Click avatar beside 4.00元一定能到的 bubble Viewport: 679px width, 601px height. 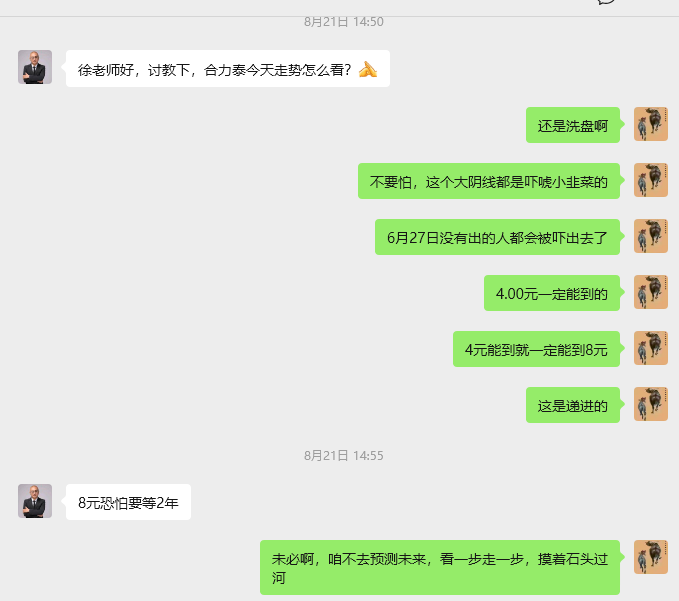651,292
